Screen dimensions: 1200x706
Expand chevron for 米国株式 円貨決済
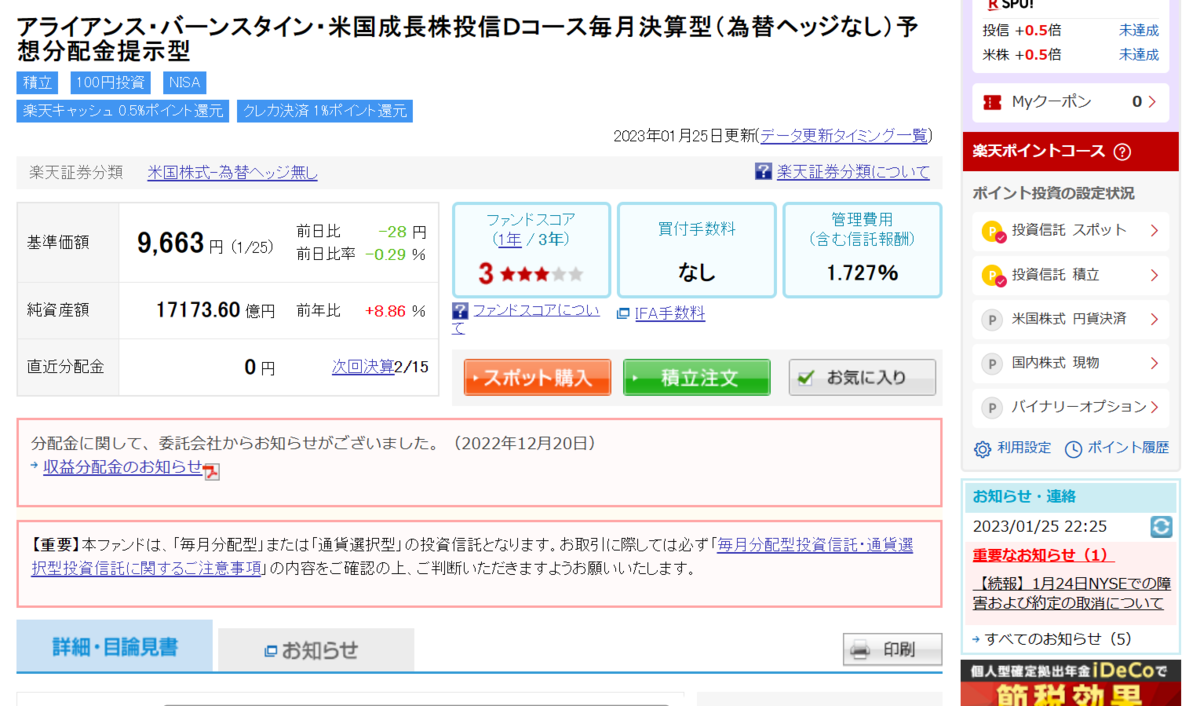(1154, 319)
